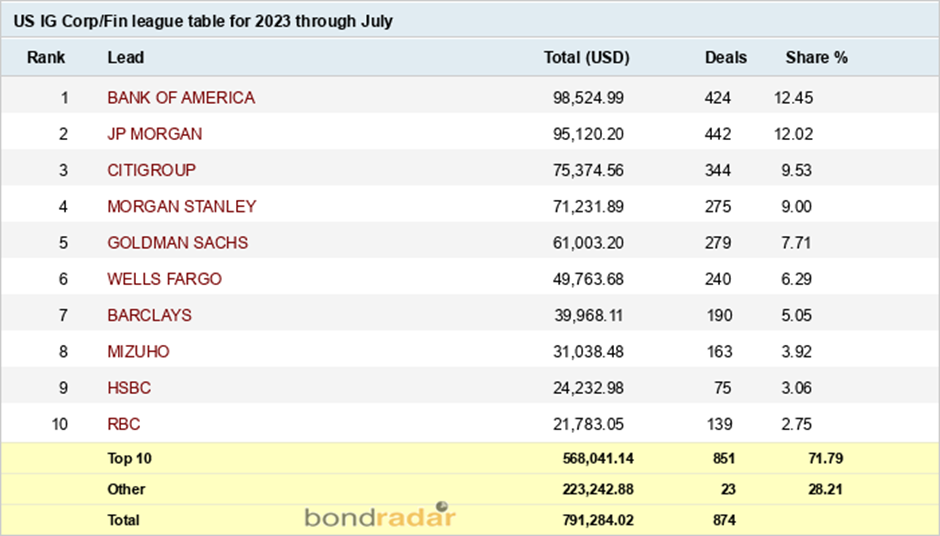
Task: Select total value 21,783.05
Action: (588, 424)
